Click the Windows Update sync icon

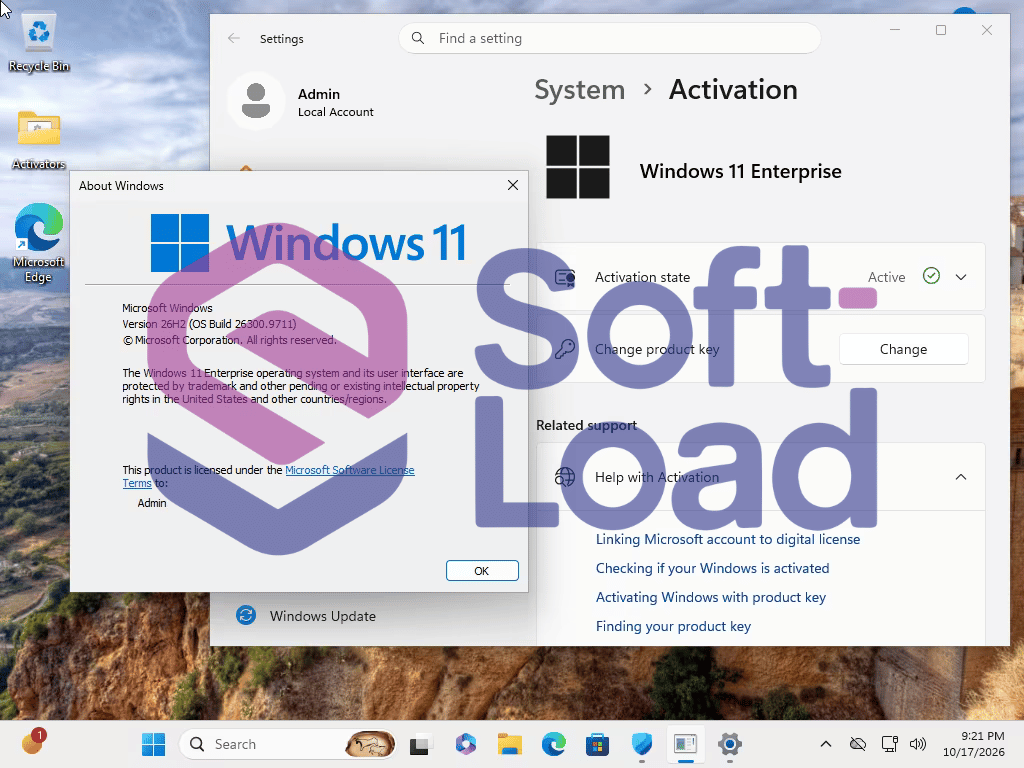246,615
